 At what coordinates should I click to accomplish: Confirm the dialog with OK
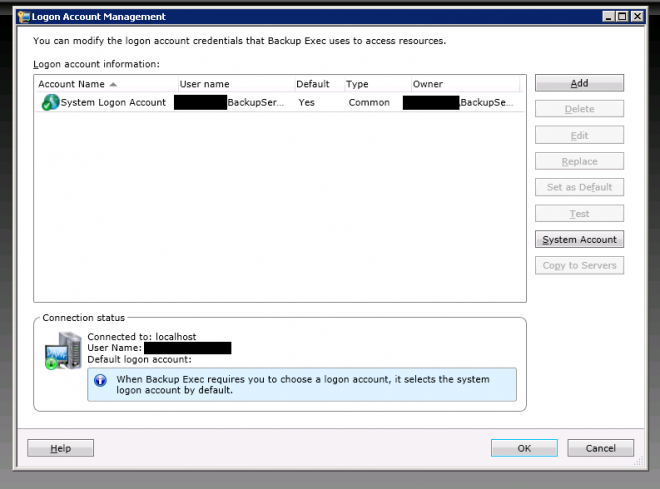click(x=524, y=448)
